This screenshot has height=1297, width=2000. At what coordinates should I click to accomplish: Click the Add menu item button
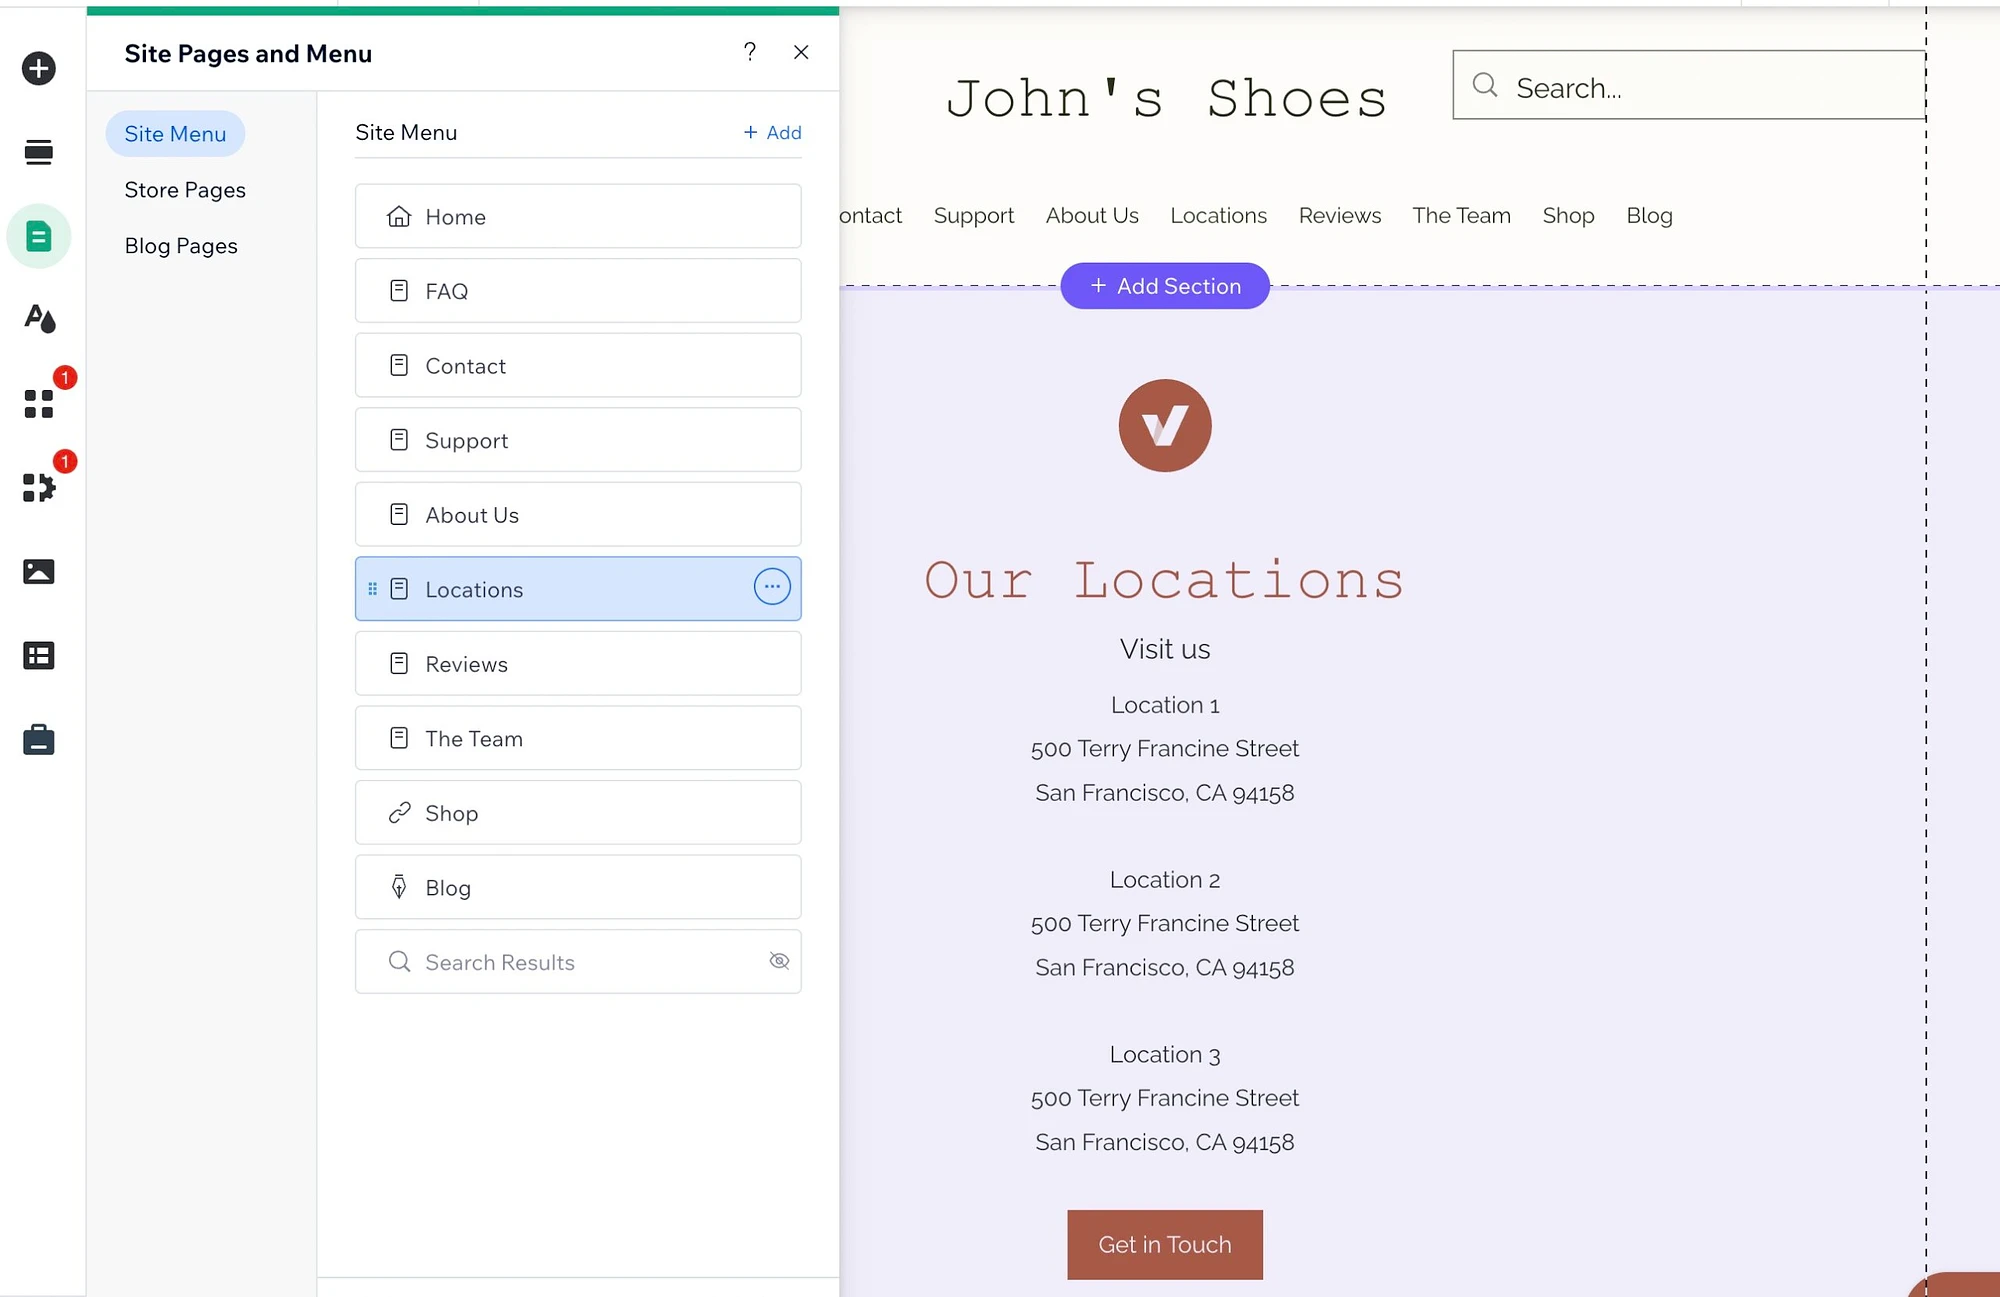pos(771,131)
